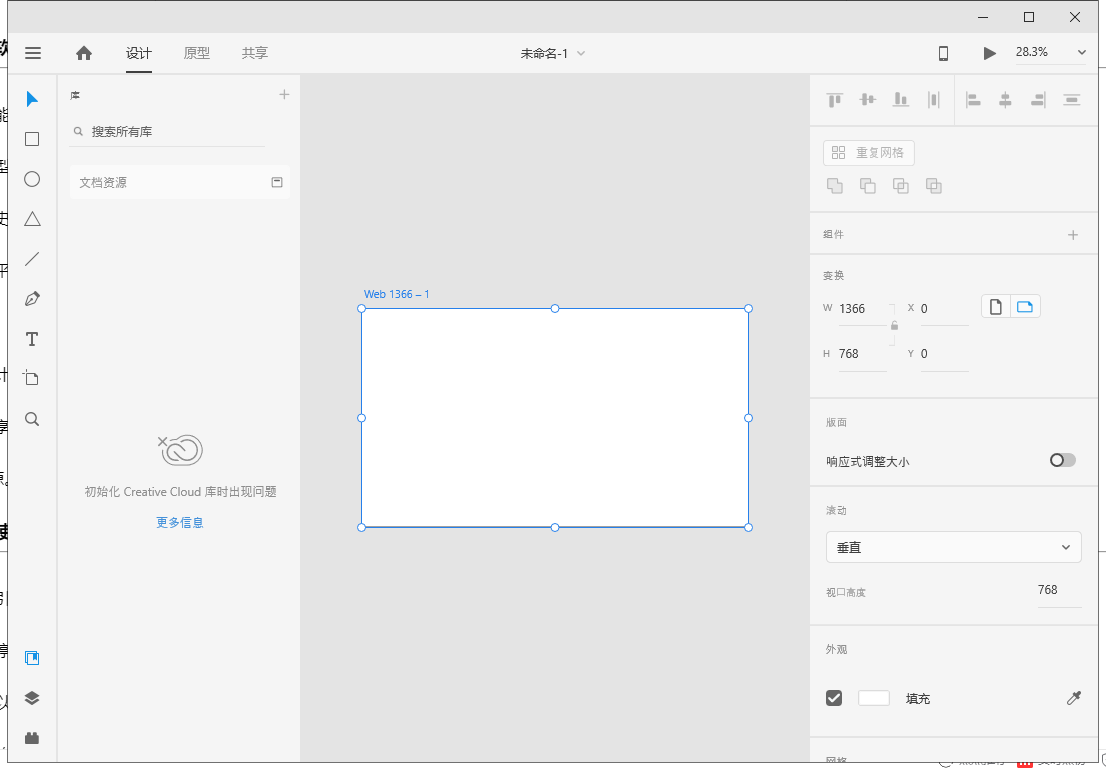Click the Exclude overlap boolean icon
The image size is (1106, 770).
point(934,186)
